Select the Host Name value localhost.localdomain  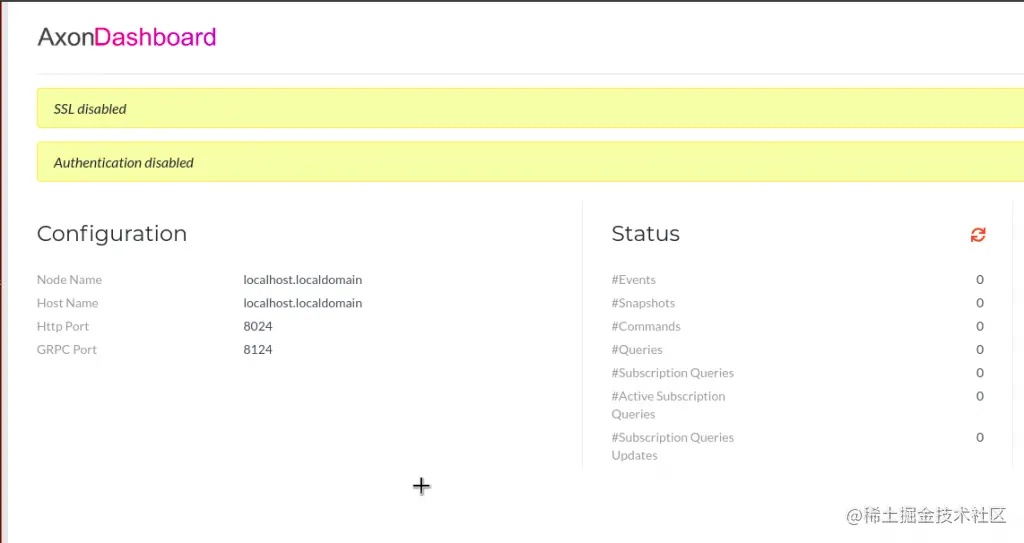pos(302,303)
